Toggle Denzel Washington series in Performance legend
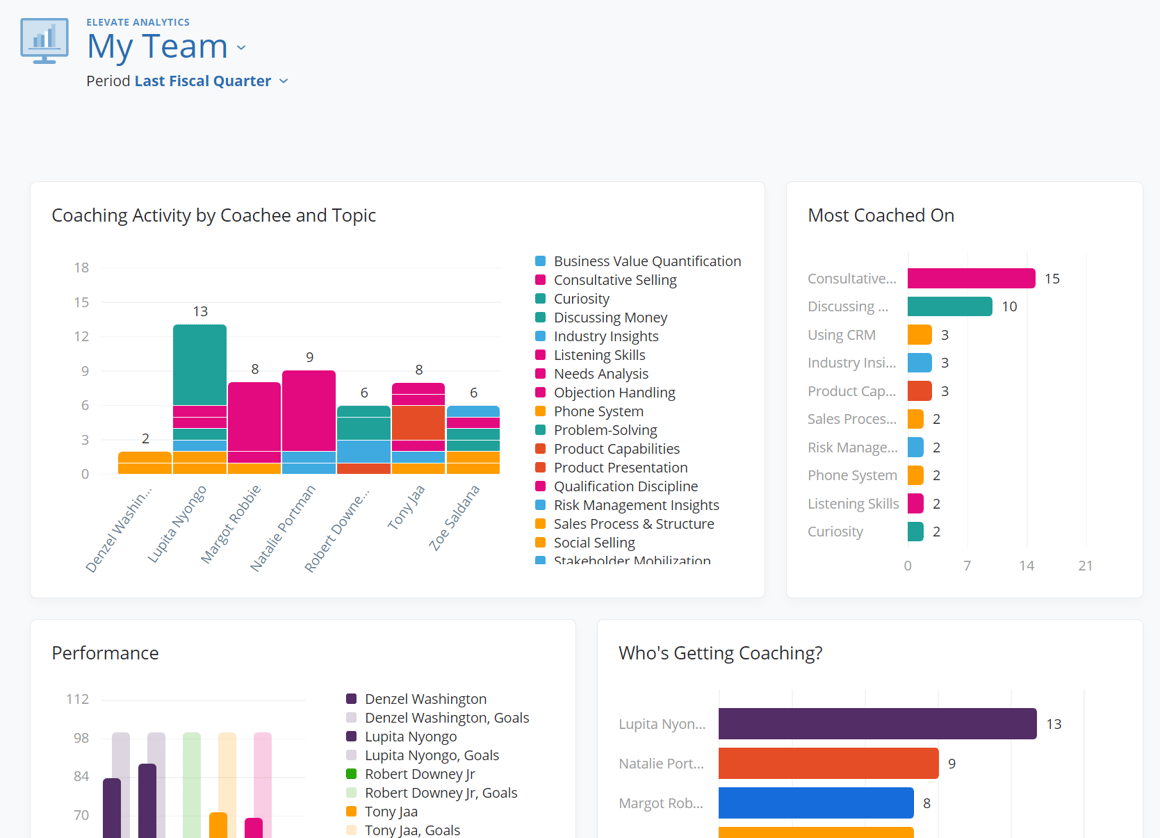Viewport: 1160px width, 838px height. click(x=416, y=699)
